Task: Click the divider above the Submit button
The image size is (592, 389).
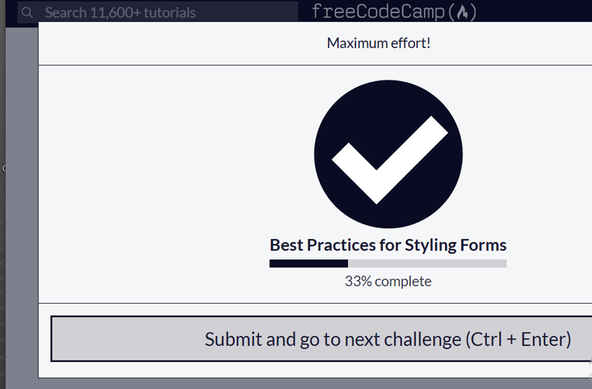Action: click(315, 303)
